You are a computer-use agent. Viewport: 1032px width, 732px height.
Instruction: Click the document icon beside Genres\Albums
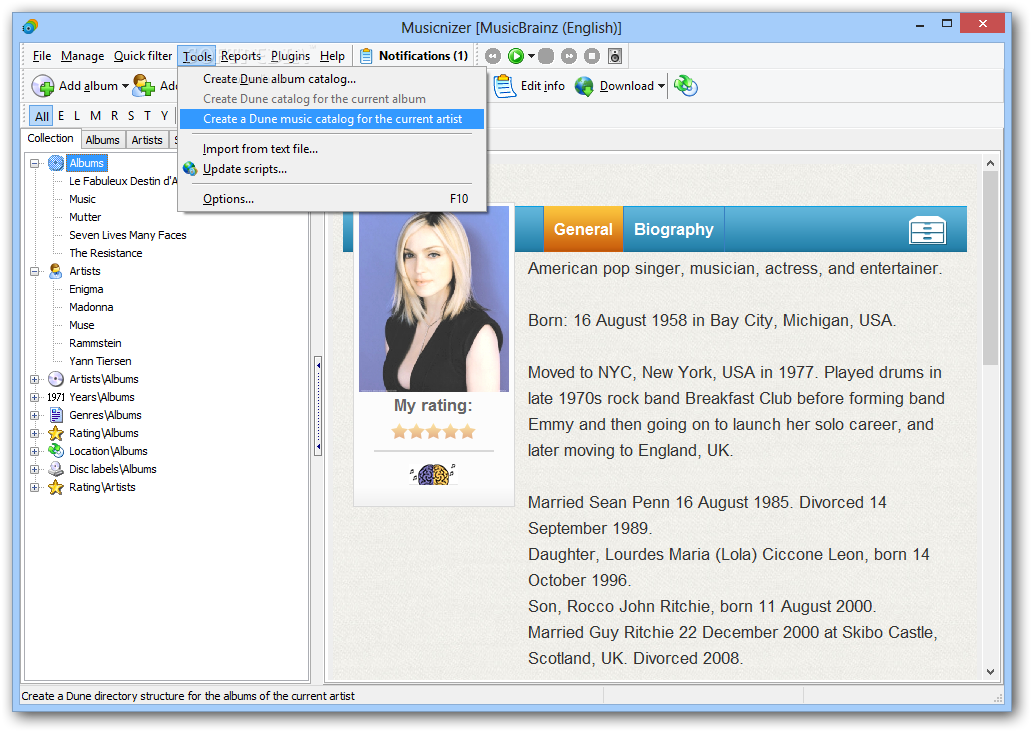56,415
